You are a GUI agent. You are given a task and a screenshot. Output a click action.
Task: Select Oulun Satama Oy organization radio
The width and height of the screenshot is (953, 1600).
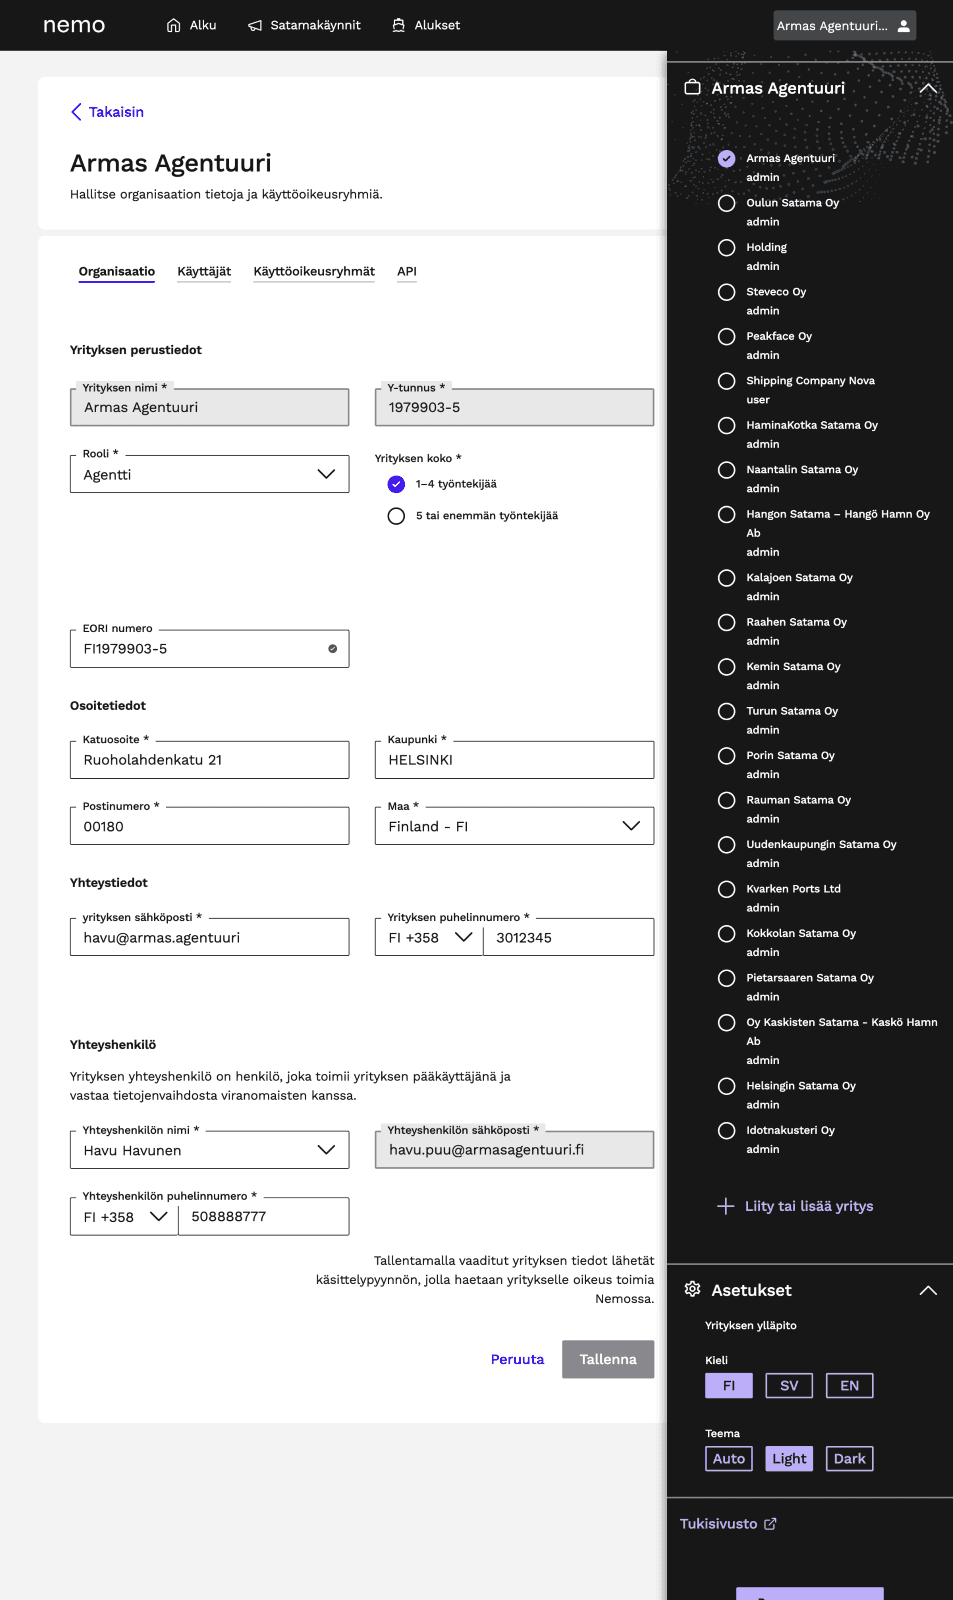tap(727, 203)
